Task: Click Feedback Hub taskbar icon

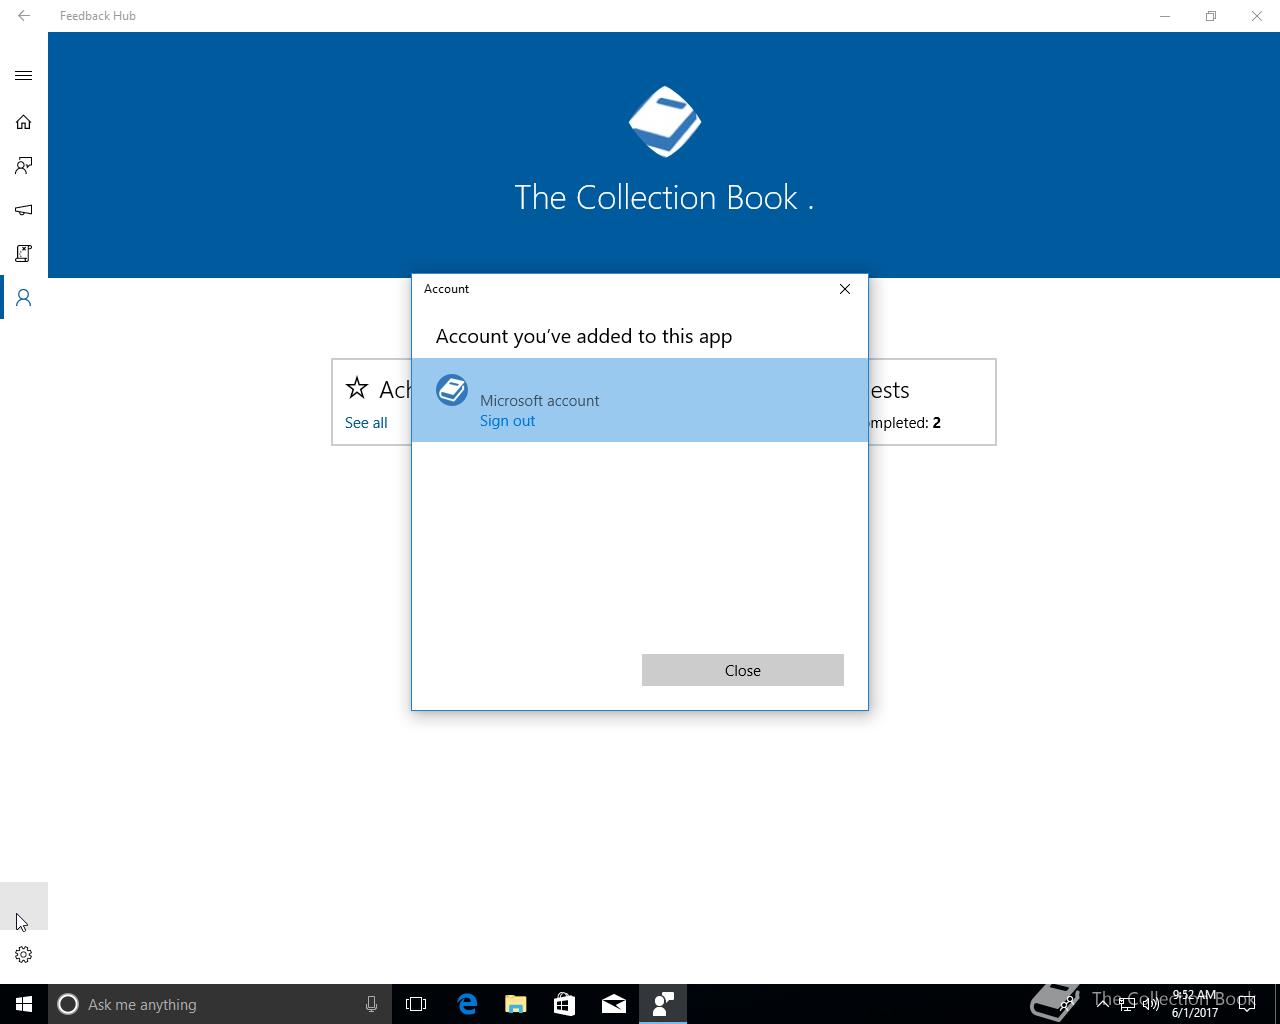Action: [663, 1004]
